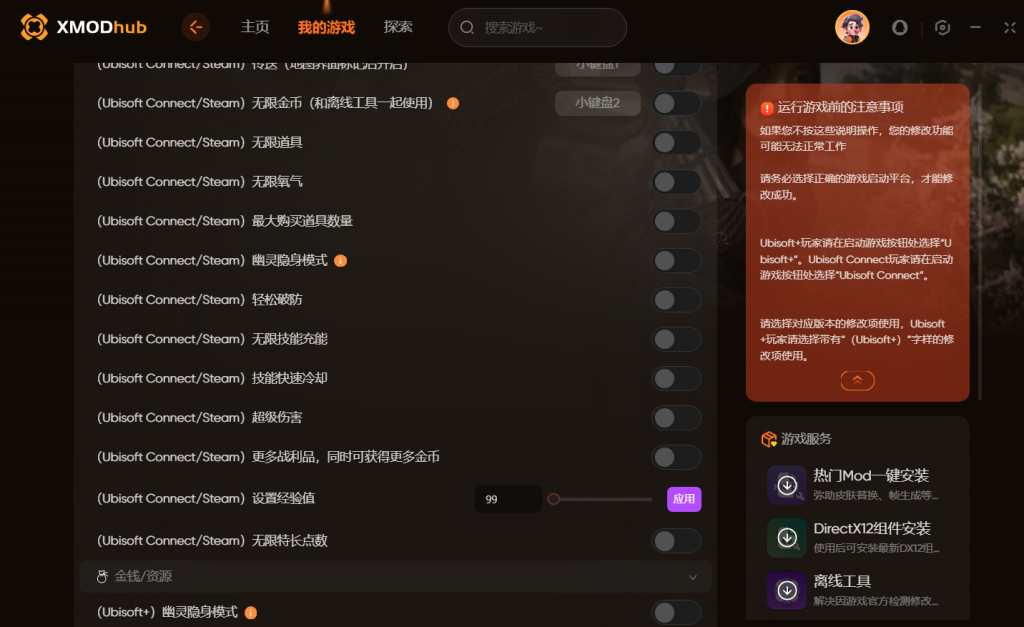Click info icon beside 无限金币 option
Image resolution: width=1024 pixels, height=627 pixels.
(453, 103)
